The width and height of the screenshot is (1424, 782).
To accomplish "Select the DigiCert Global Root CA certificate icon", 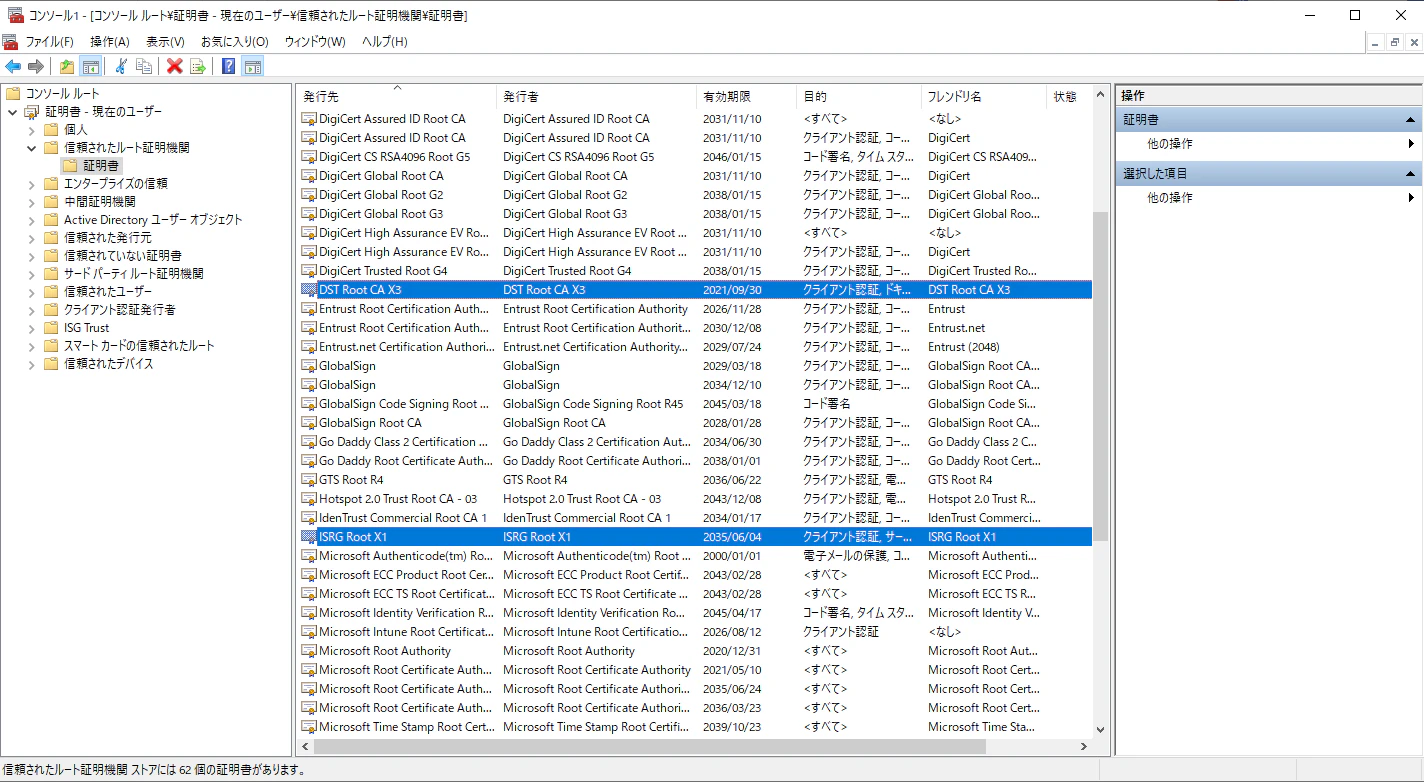I will 309,176.
